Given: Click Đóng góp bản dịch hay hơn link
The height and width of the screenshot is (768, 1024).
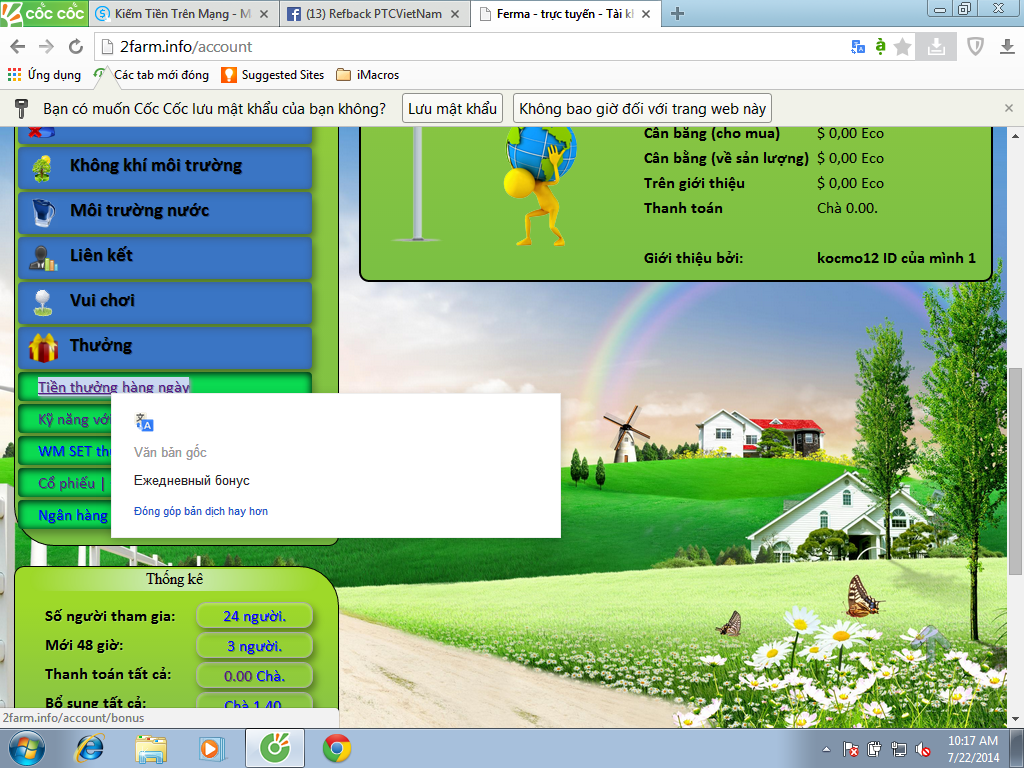Looking at the screenshot, I should (201, 511).
